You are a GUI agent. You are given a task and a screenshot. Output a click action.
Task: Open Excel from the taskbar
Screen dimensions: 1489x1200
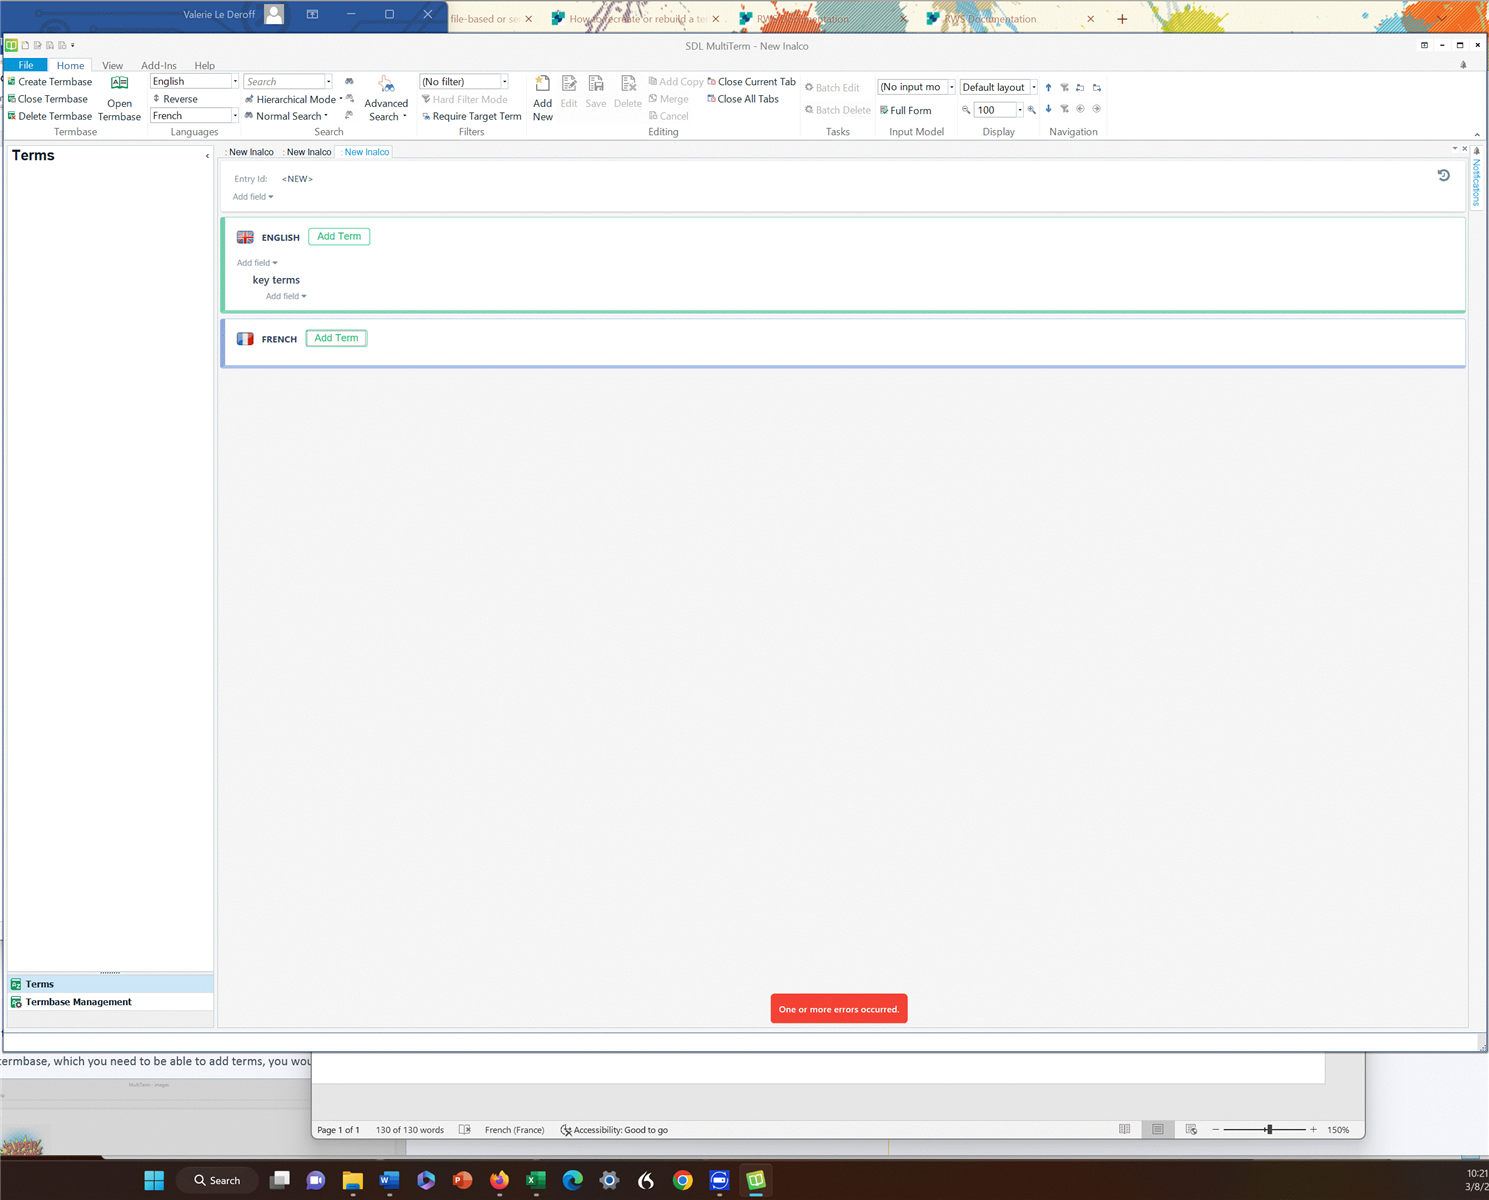point(536,1180)
